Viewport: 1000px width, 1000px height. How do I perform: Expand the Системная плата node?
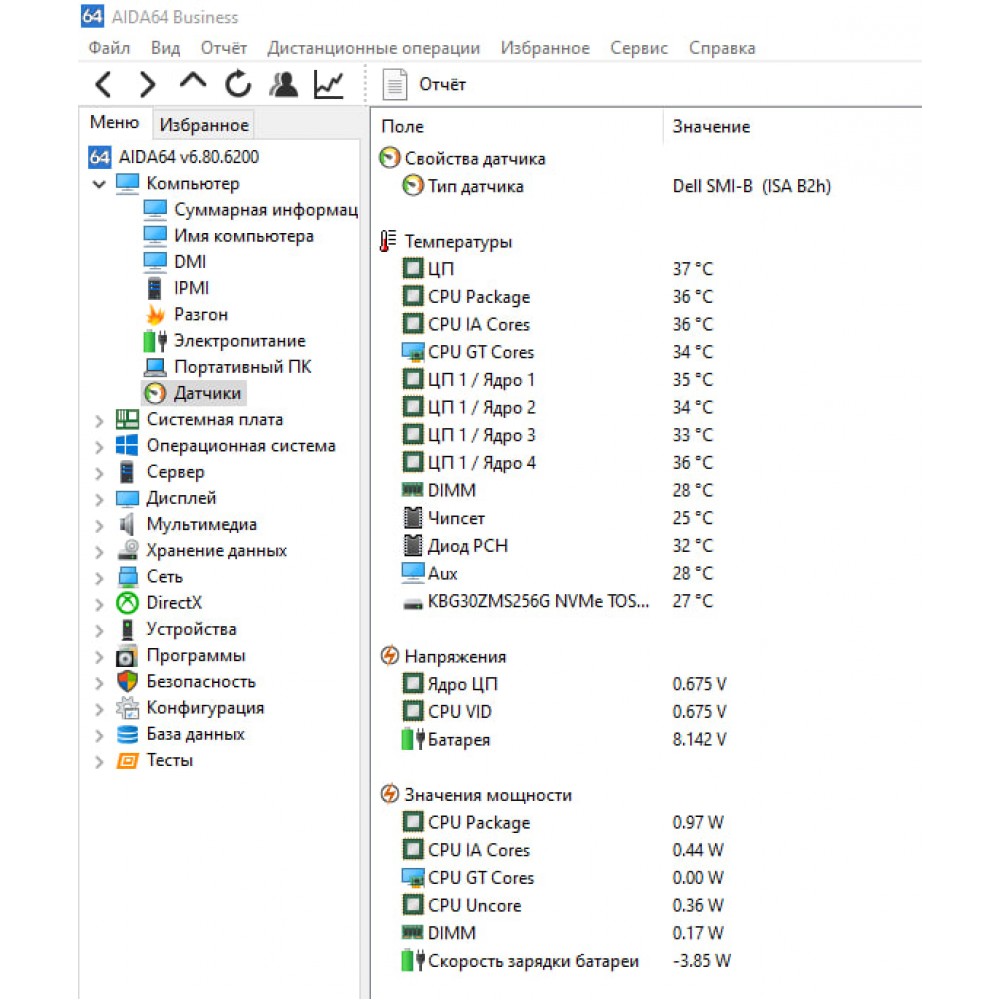(99, 420)
